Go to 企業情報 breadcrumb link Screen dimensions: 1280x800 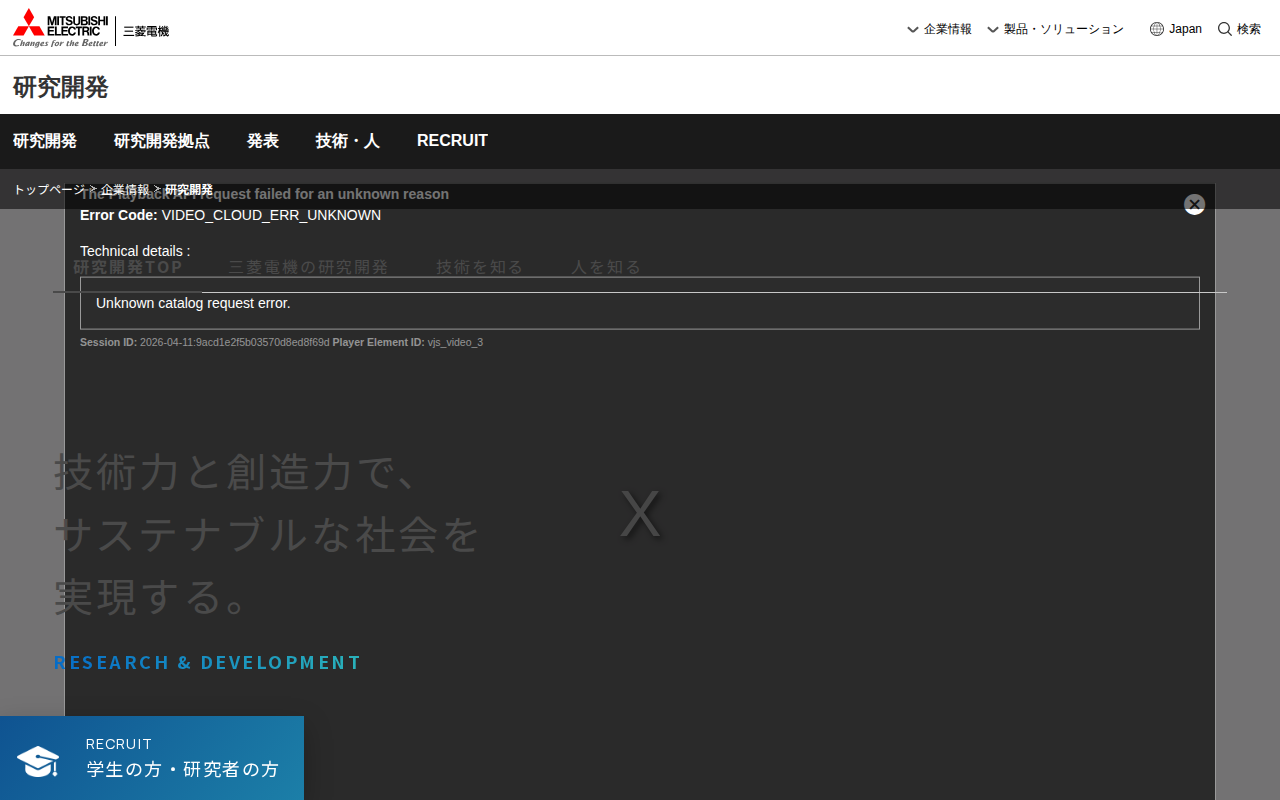click(x=125, y=189)
